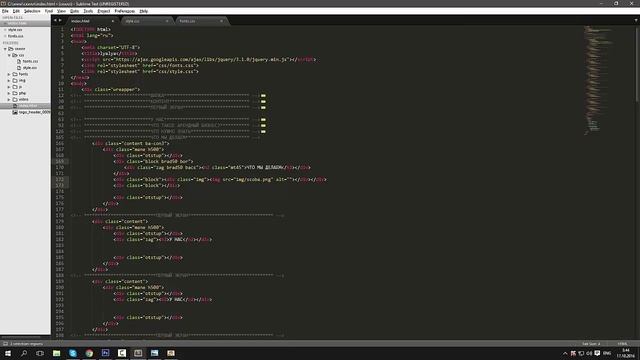Expand the video folder
The width and height of the screenshot is (640, 360).
coord(9,99)
